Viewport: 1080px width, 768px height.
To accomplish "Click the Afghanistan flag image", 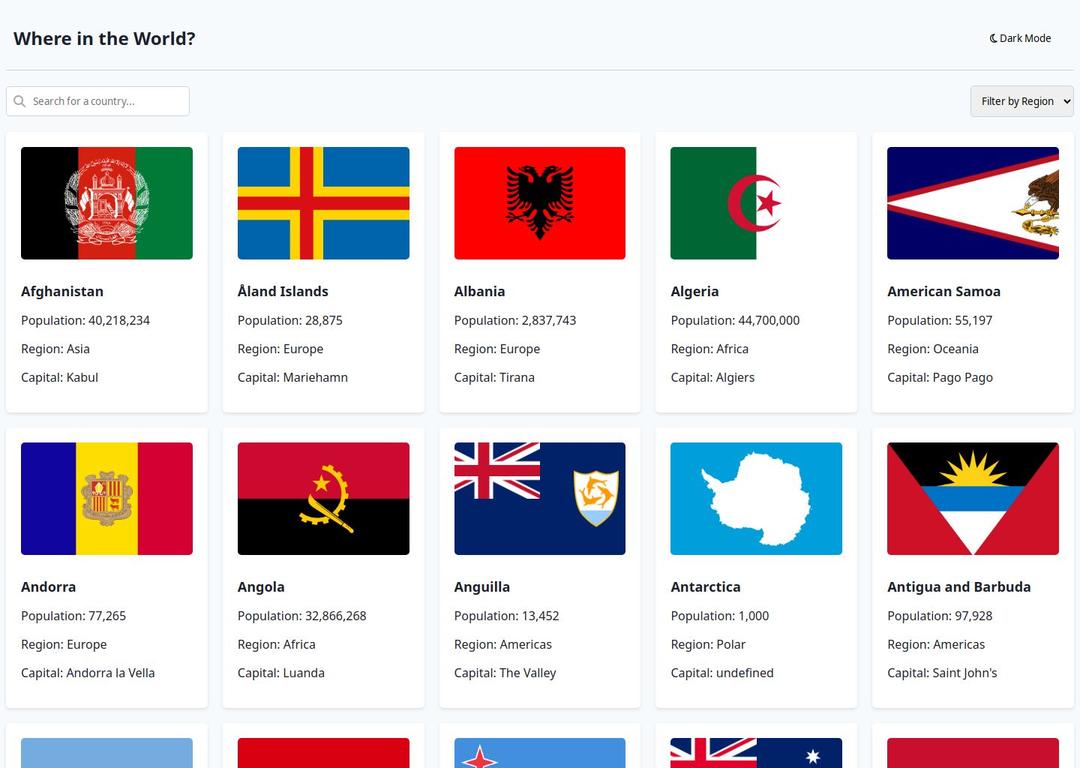I will (x=106, y=203).
